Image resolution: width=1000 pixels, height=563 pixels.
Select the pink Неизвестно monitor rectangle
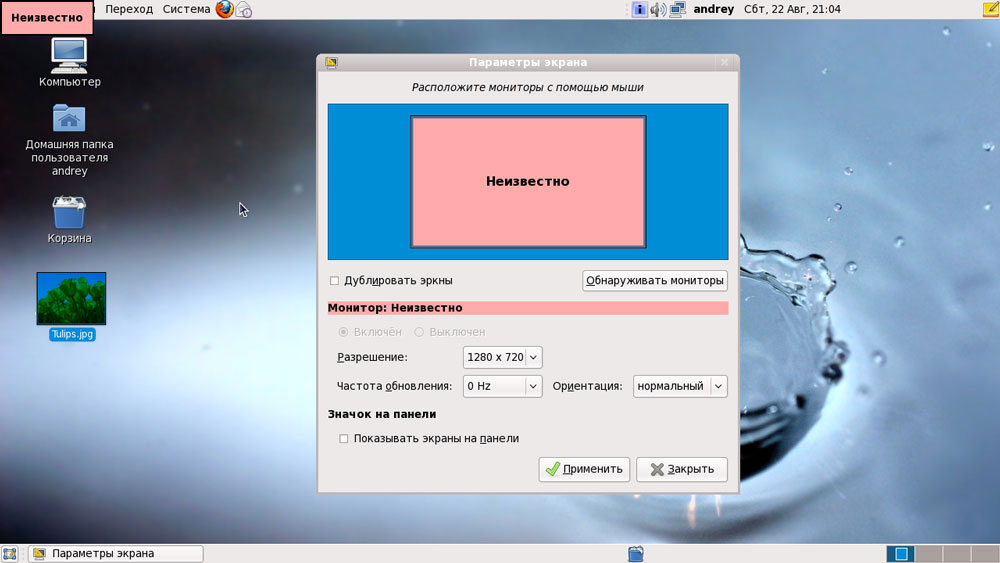pyautogui.click(x=528, y=182)
